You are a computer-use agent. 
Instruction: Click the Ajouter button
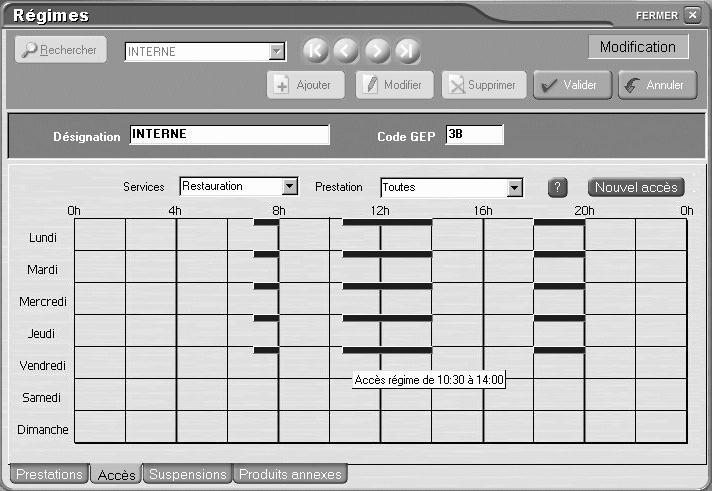coord(306,85)
